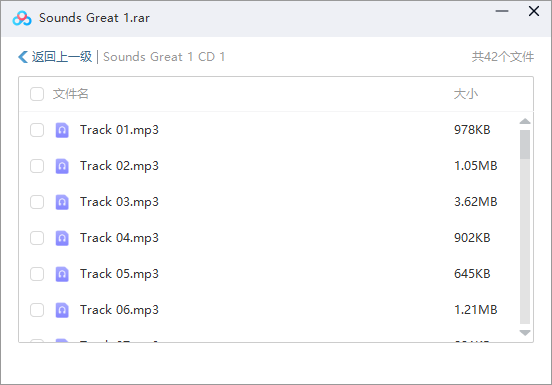
Task: Click the audio file icon for Track 01.mp3
Action: (62, 130)
